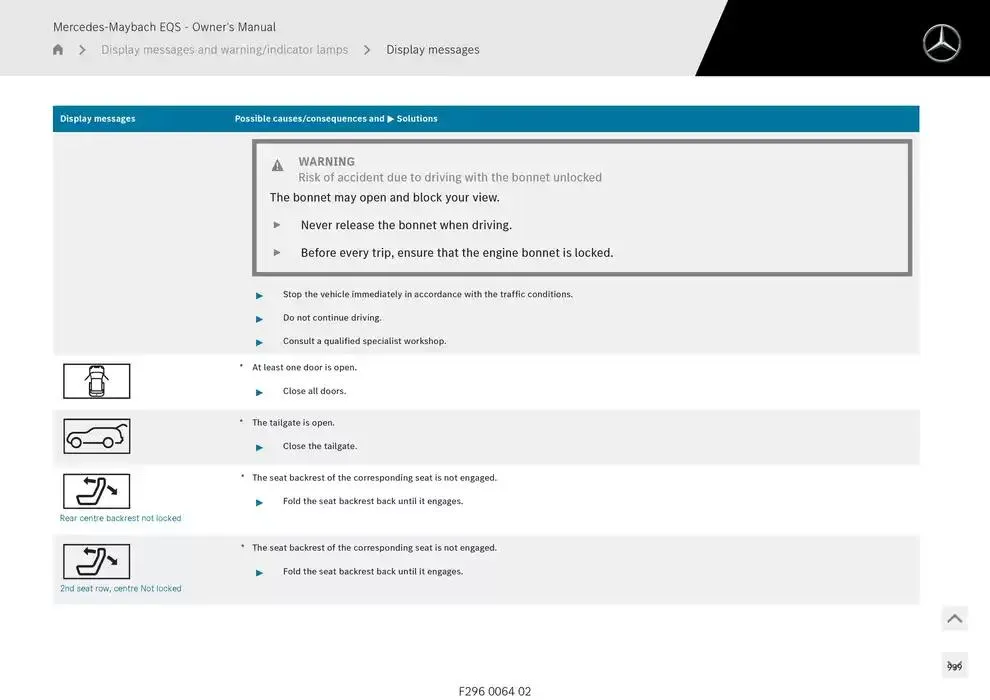Click the rear centre backrest seat icon
Viewport: 990px width, 700px height.
click(97, 491)
